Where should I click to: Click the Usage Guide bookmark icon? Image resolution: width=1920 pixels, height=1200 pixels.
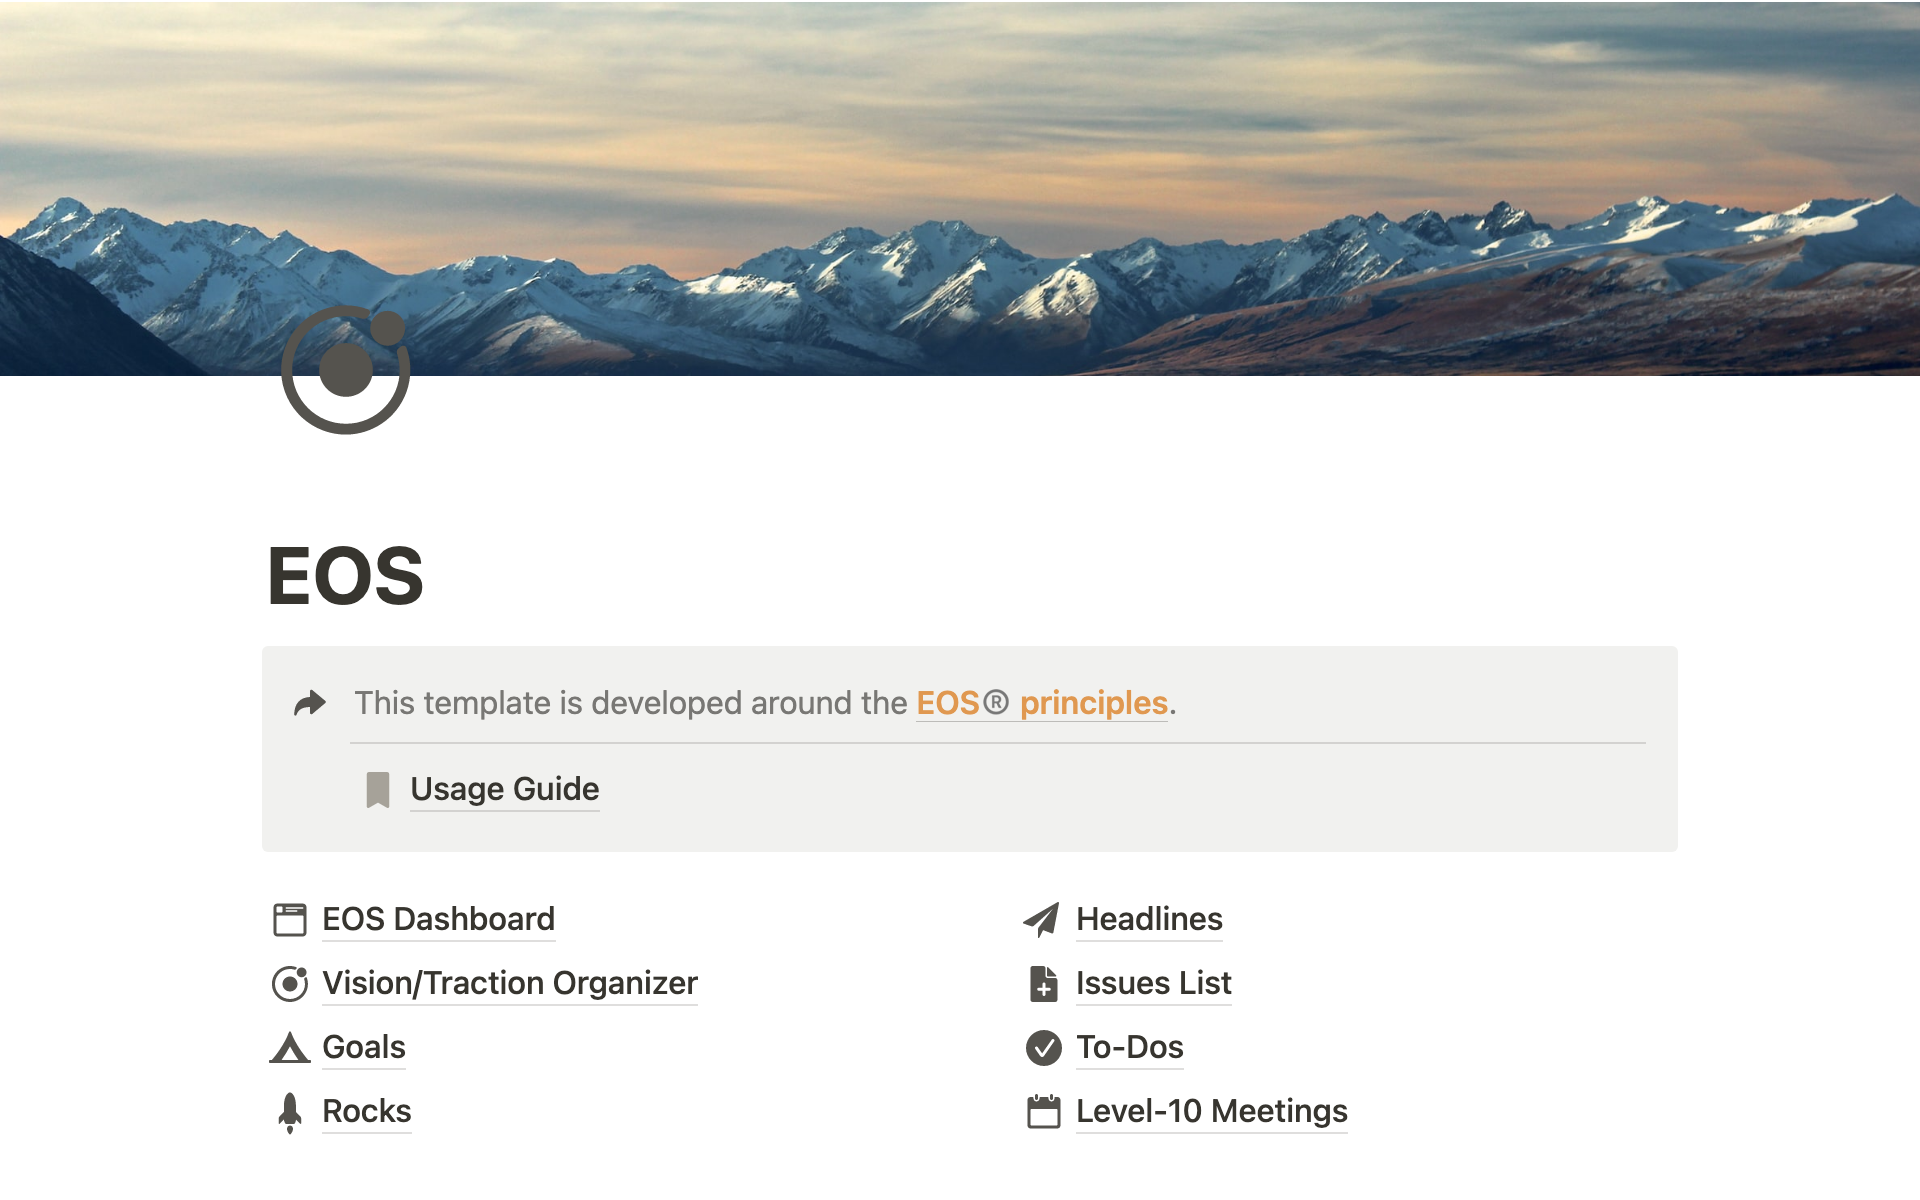pyautogui.click(x=378, y=789)
